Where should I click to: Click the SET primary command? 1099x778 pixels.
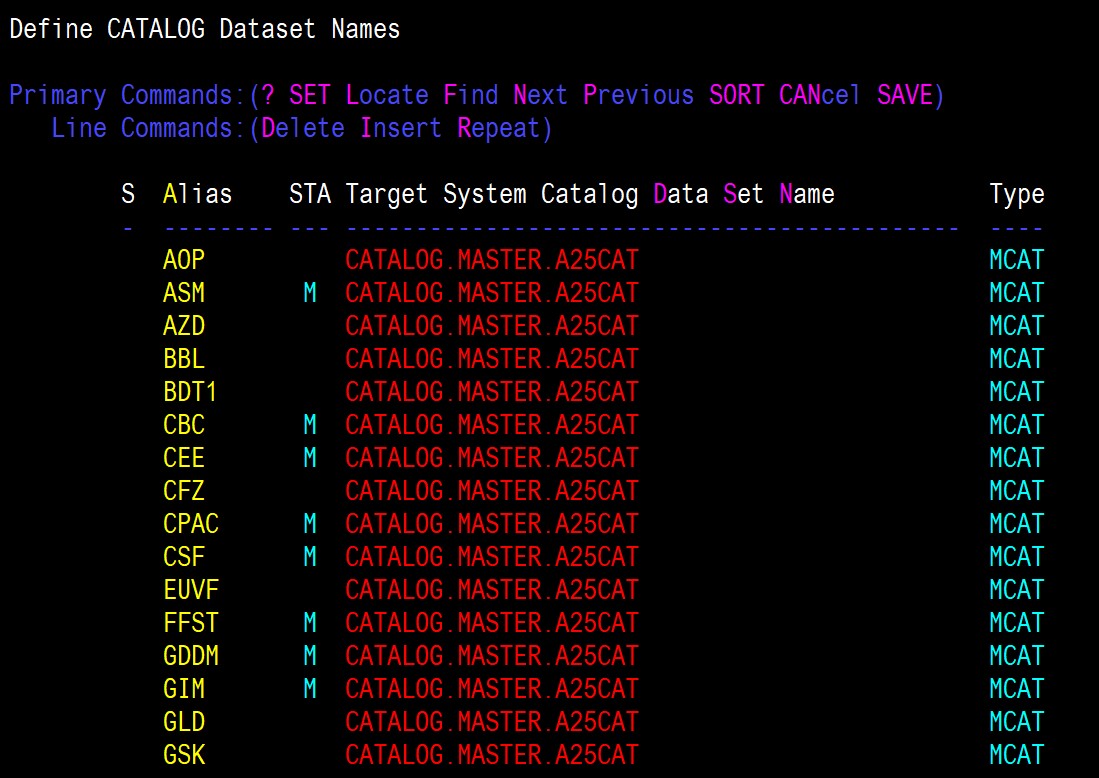point(309,95)
